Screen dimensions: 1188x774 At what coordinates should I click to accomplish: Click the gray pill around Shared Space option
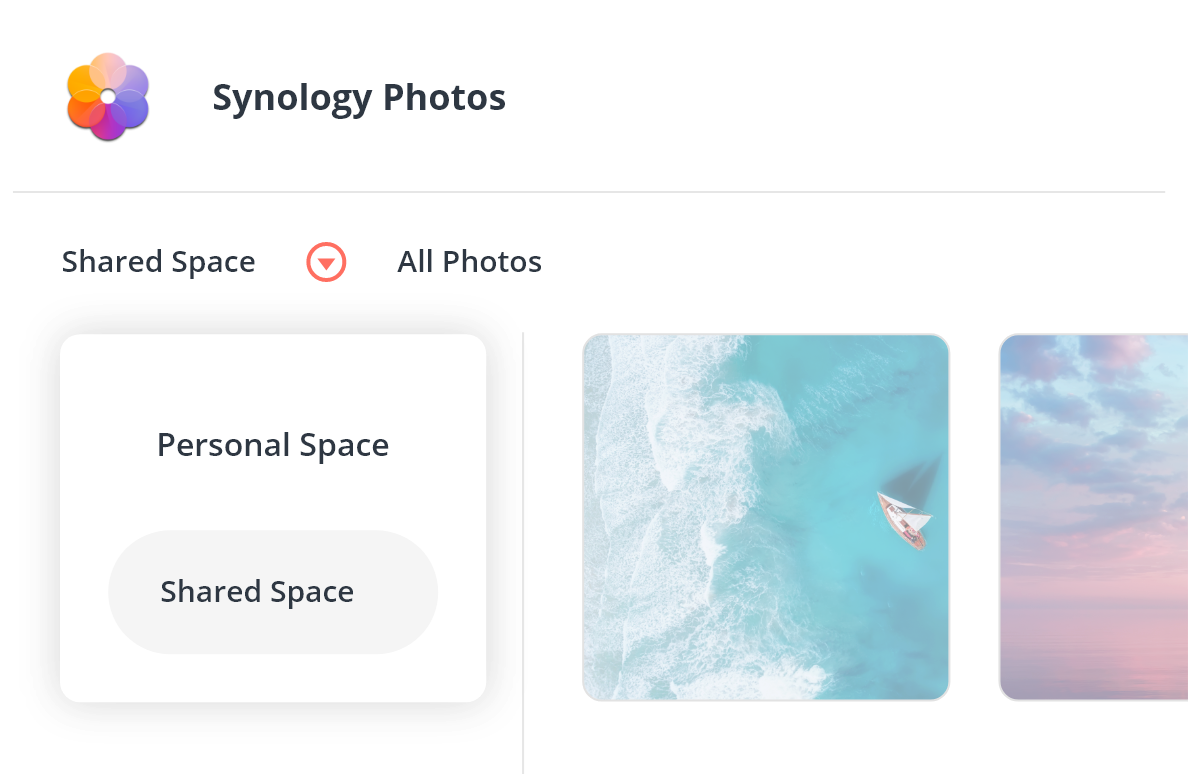[273, 591]
